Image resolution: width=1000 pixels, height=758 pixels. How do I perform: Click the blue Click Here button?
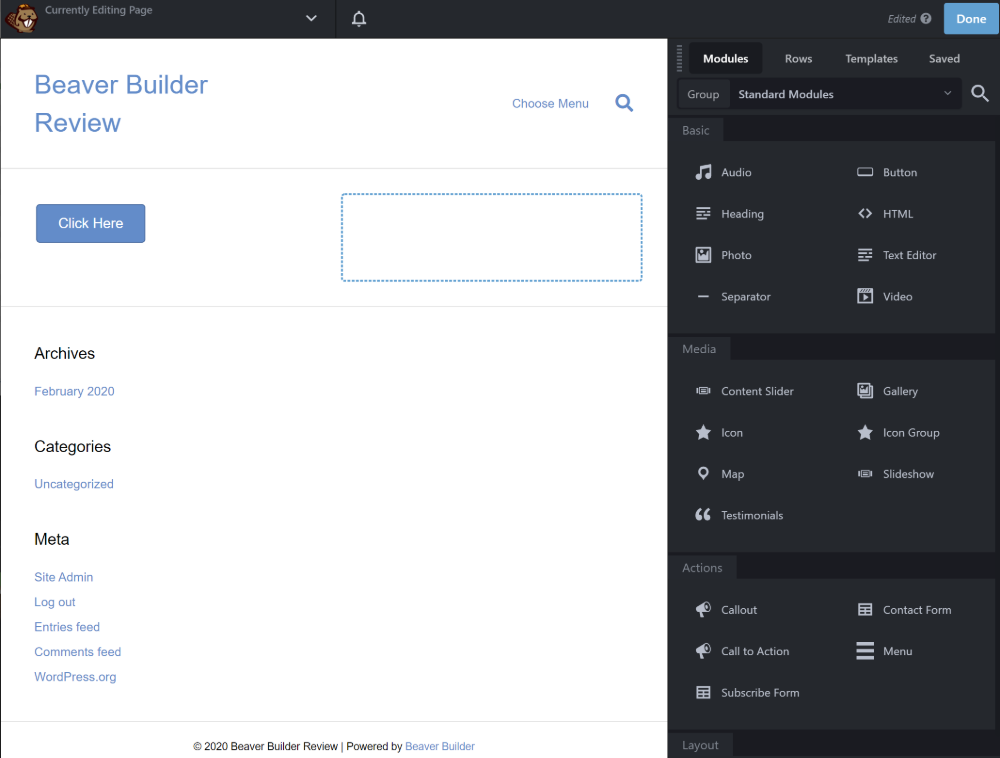(x=91, y=223)
